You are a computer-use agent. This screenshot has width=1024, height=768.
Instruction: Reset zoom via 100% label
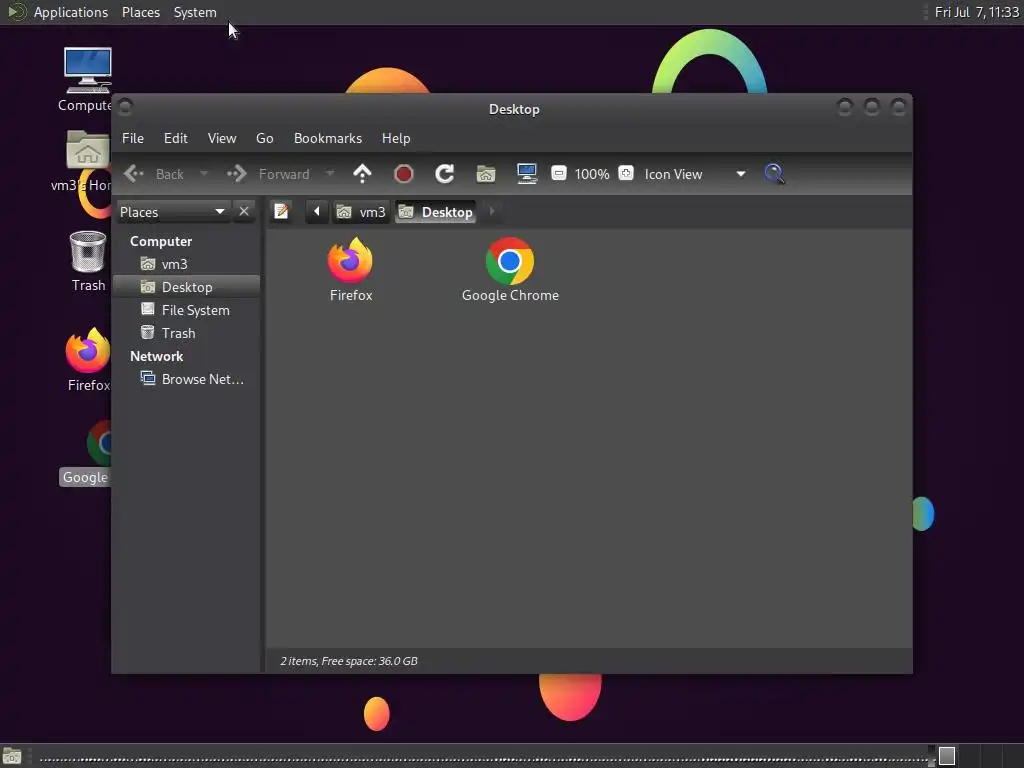click(x=592, y=174)
